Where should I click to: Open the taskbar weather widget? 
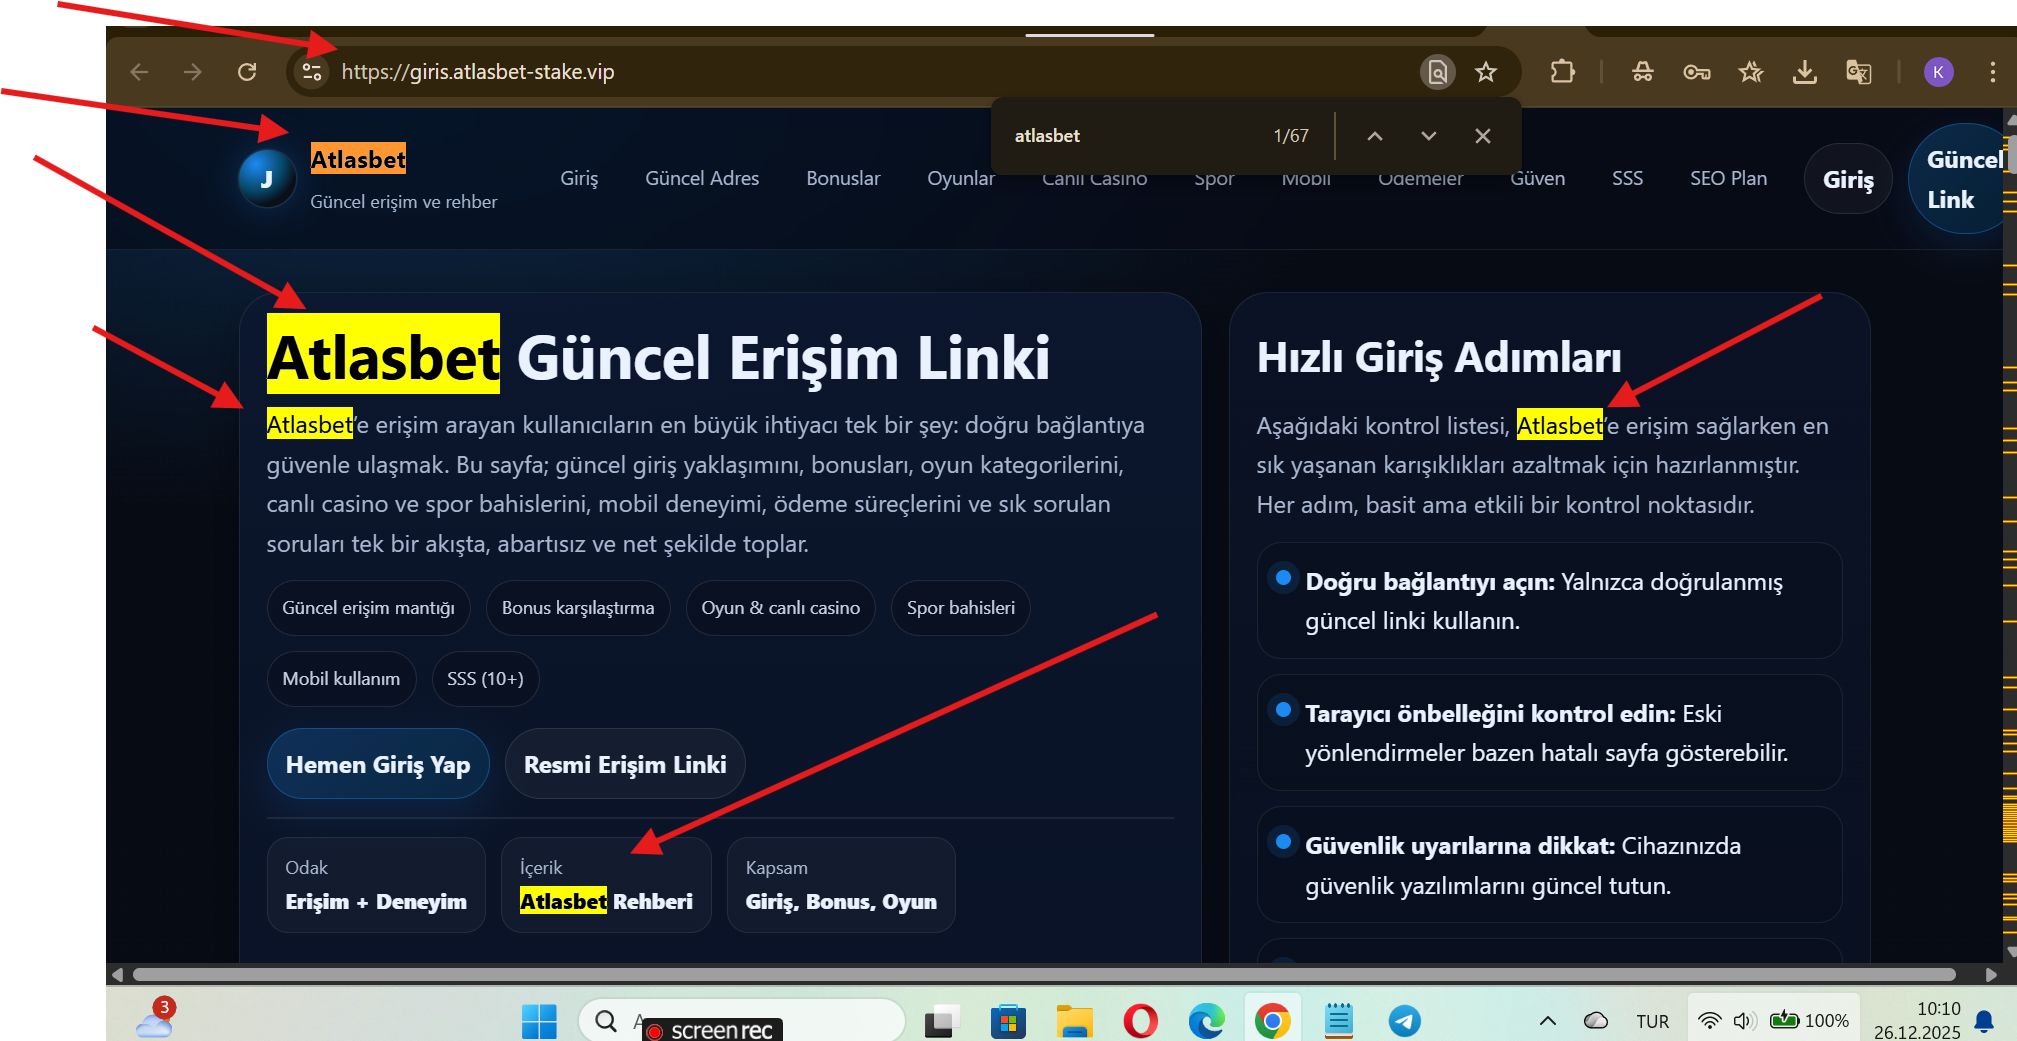pos(155,1019)
